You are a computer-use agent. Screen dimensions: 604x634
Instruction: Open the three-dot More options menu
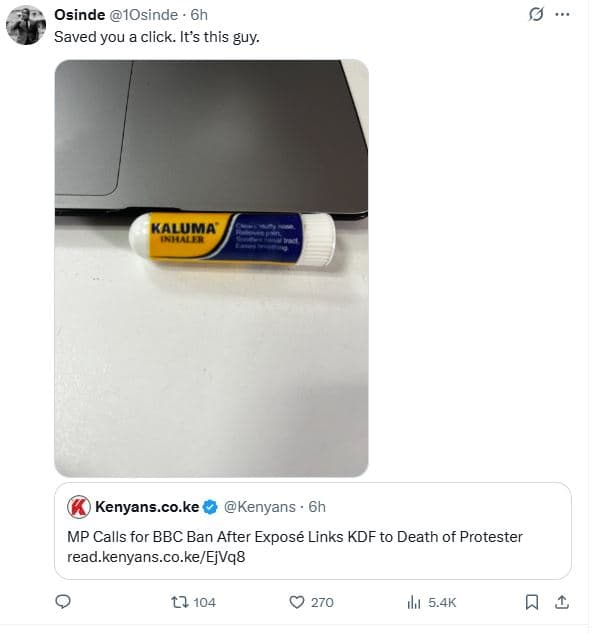point(564,15)
